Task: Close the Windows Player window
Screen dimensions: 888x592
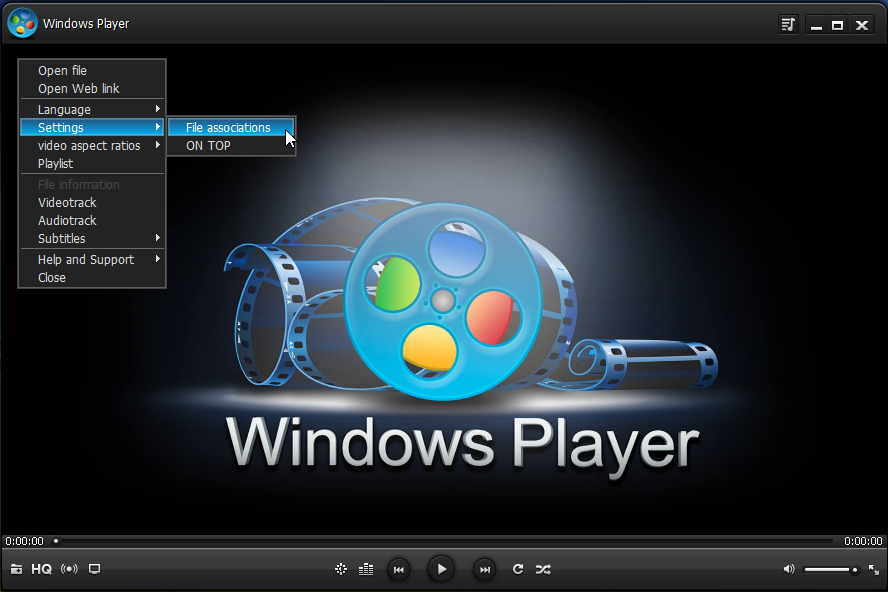Action: (862, 25)
